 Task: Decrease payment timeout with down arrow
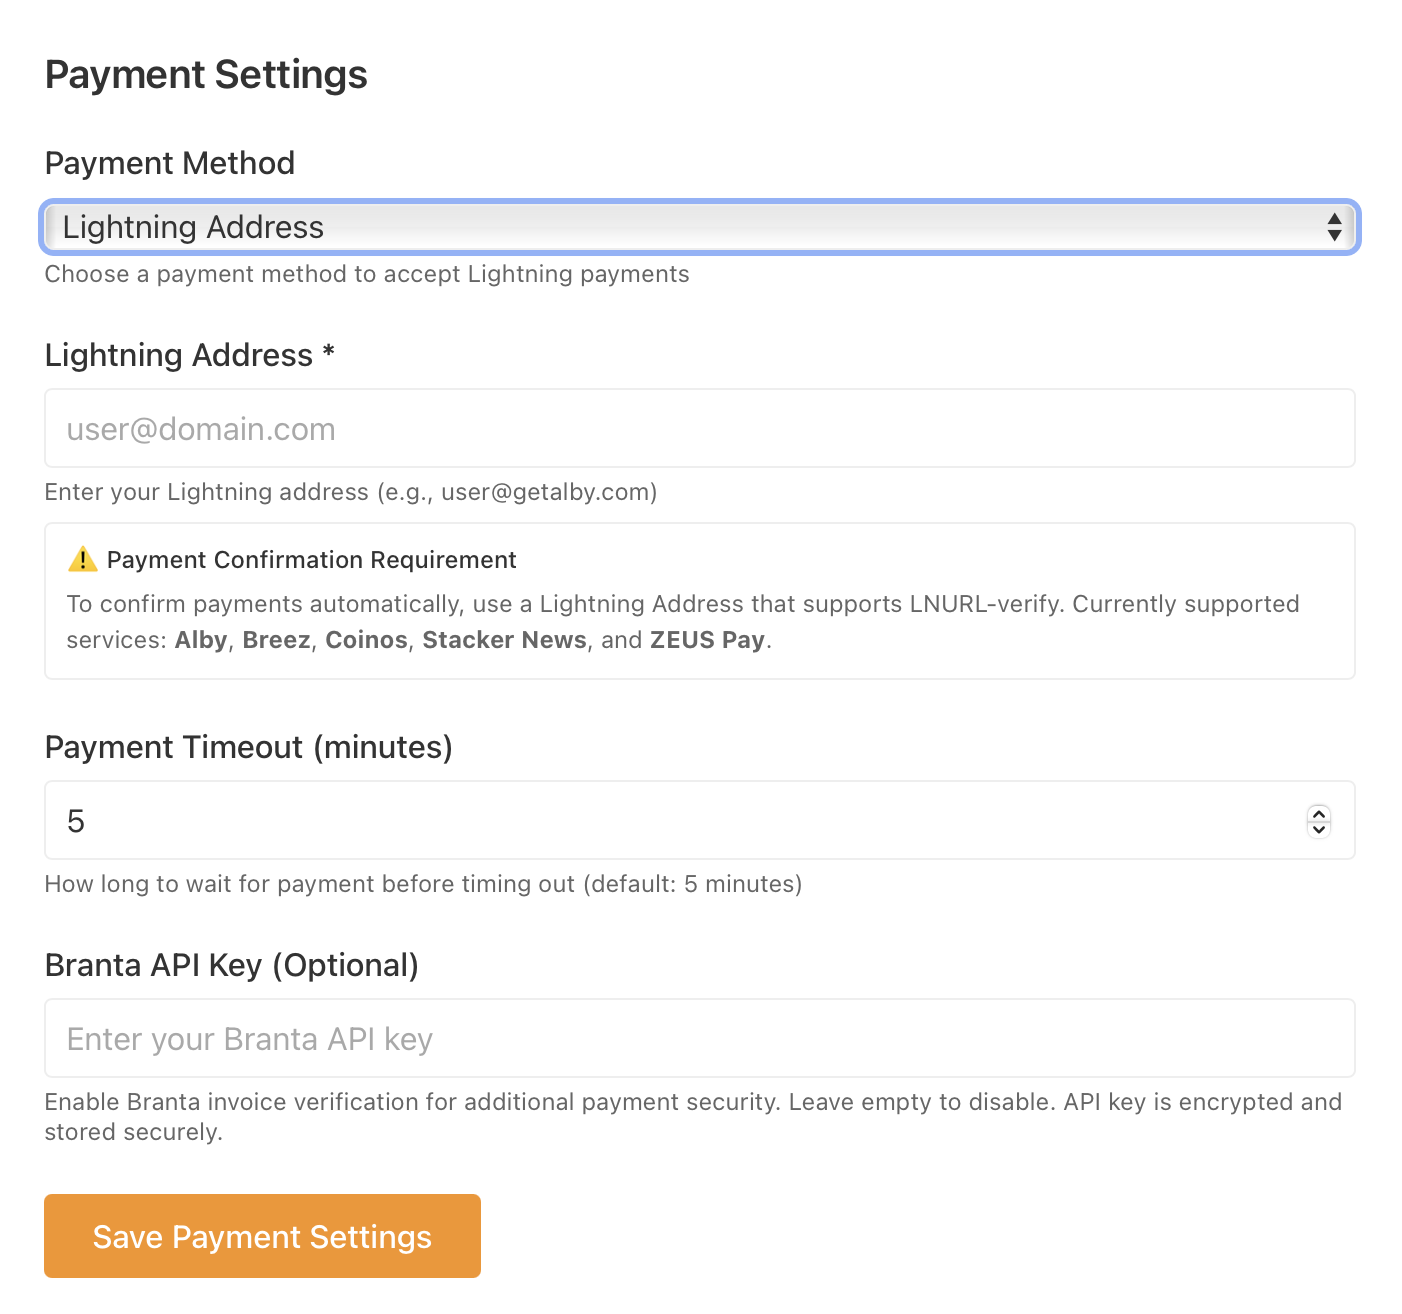coord(1319,829)
